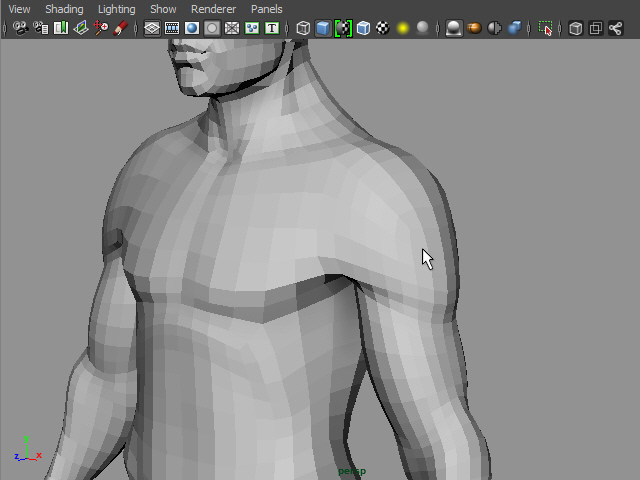
Task: Switch to Wireframe display cube icon
Action: [303, 28]
